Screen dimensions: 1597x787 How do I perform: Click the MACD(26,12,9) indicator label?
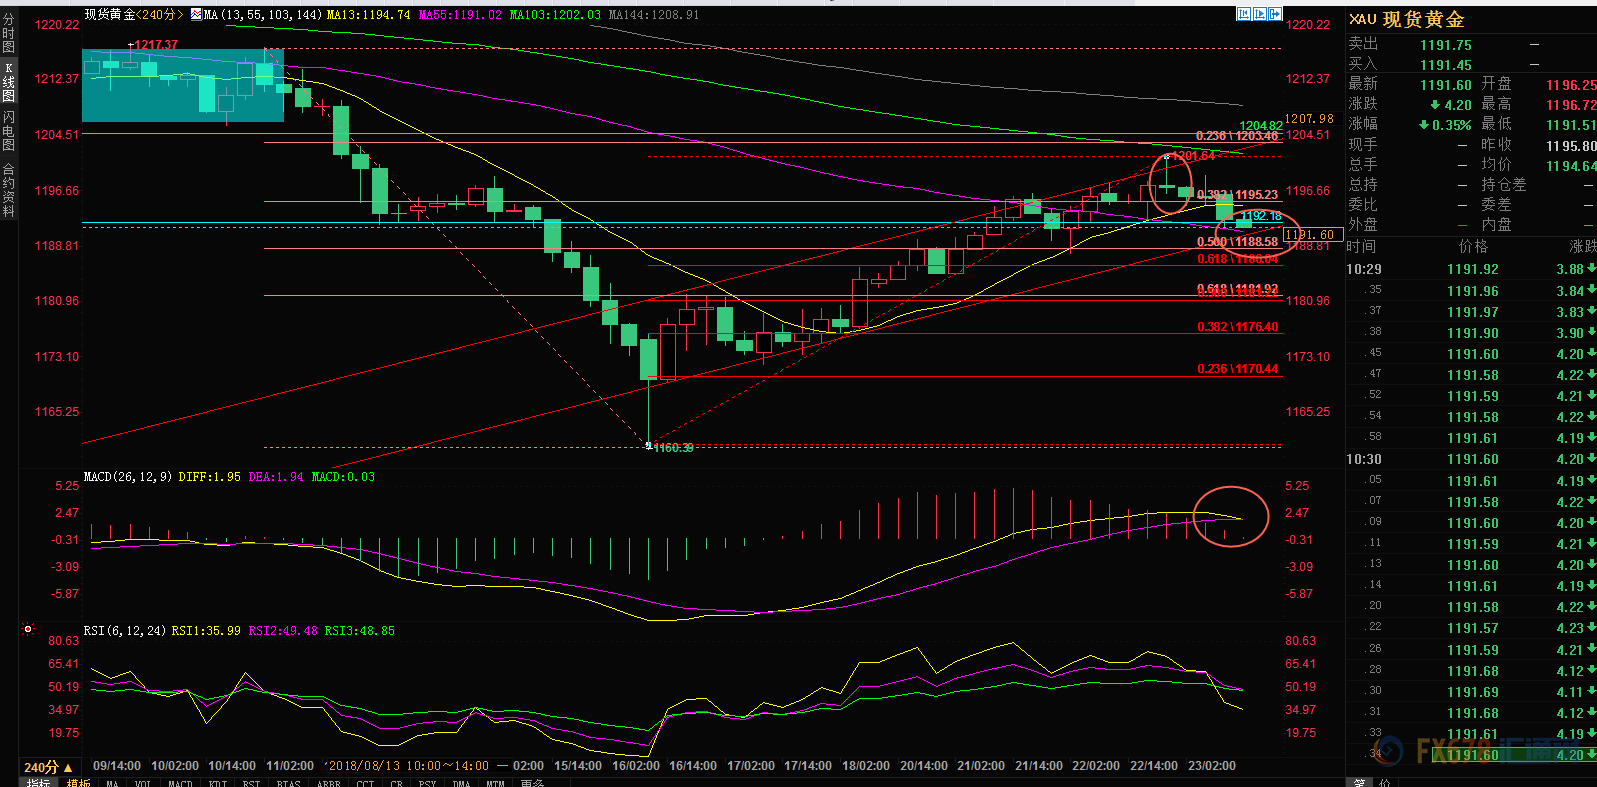tap(128, 477)
